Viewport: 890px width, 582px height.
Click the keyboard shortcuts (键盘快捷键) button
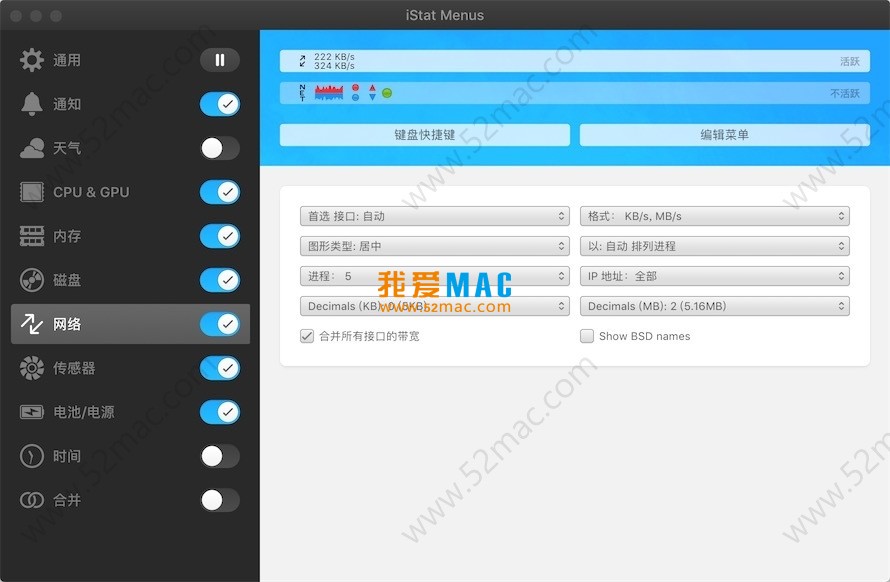pos(425,135)
